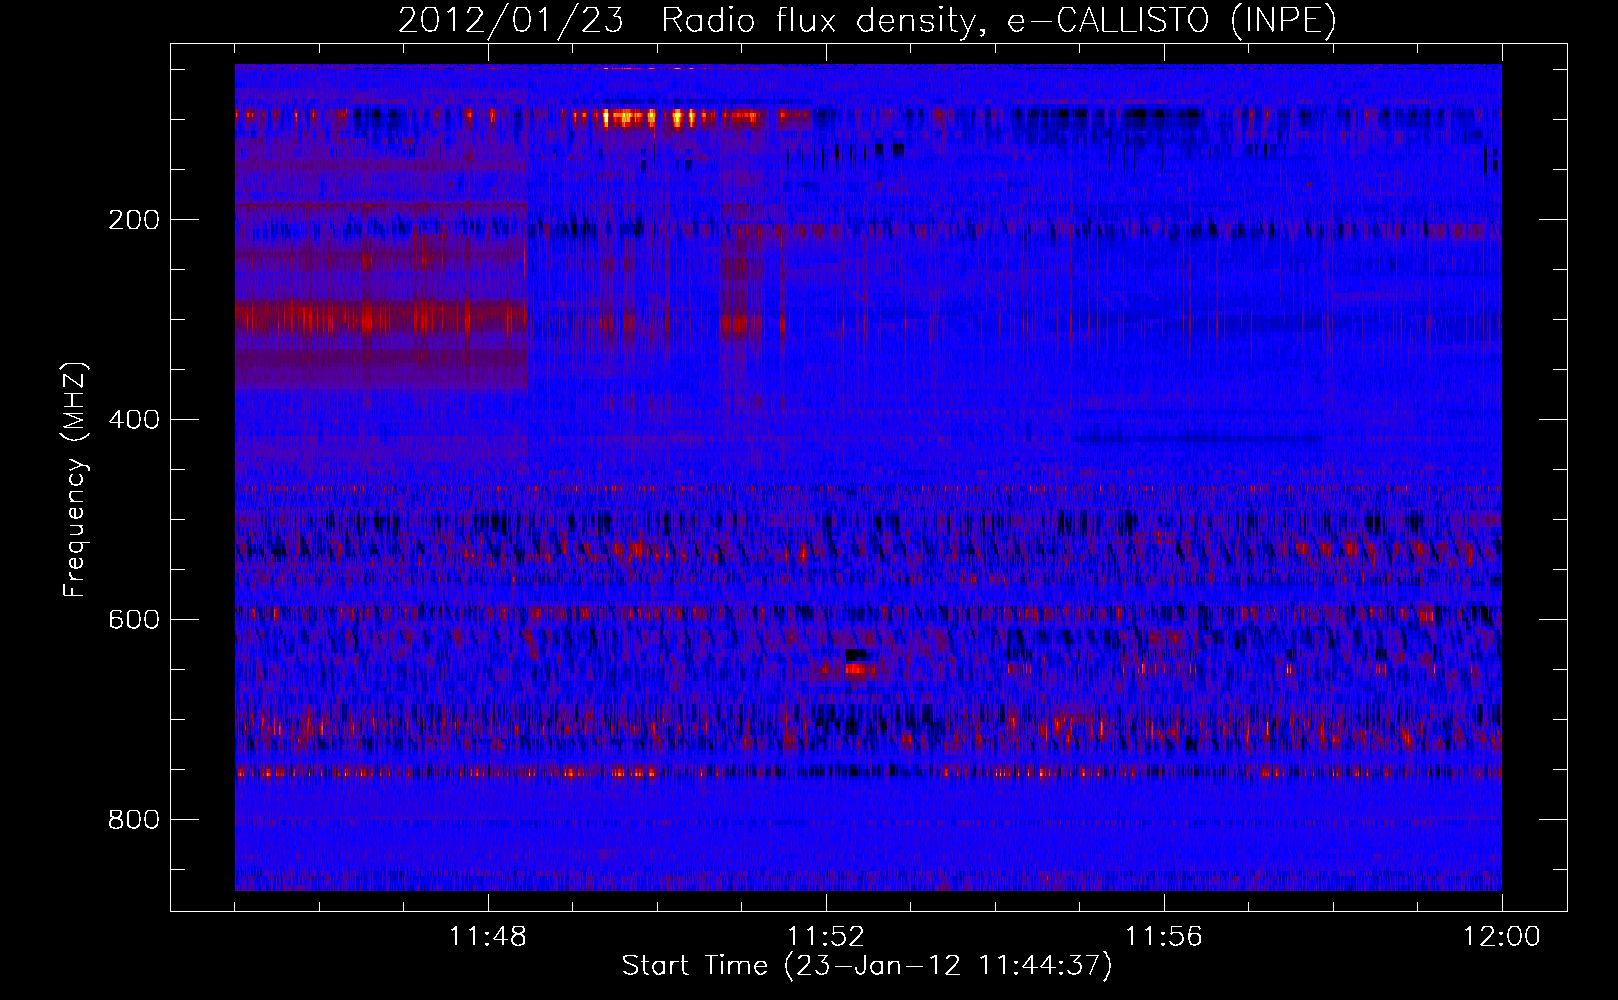This screenshot has width=1618, height=1000.
Task: Click the 11:56 time tick label
Action: pyautogui.click(x=1164, y=937)
